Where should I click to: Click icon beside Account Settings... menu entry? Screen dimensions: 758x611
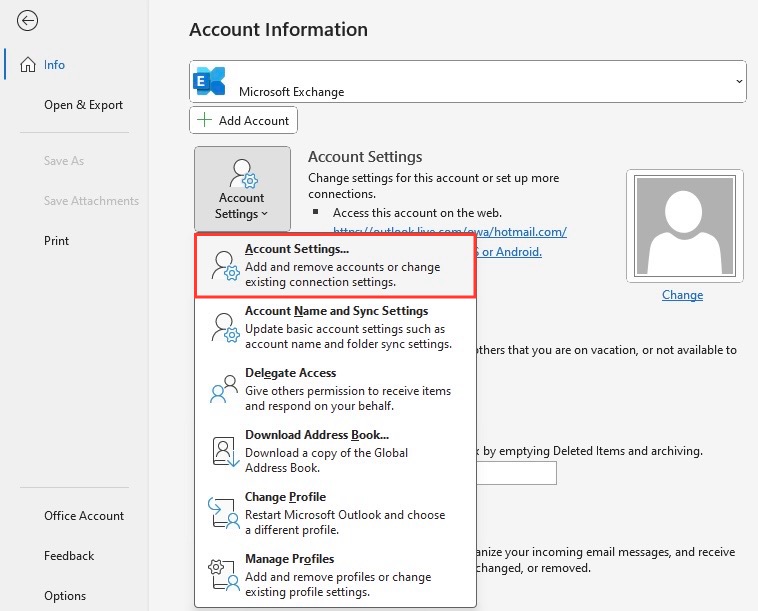(x=225, y=265)
